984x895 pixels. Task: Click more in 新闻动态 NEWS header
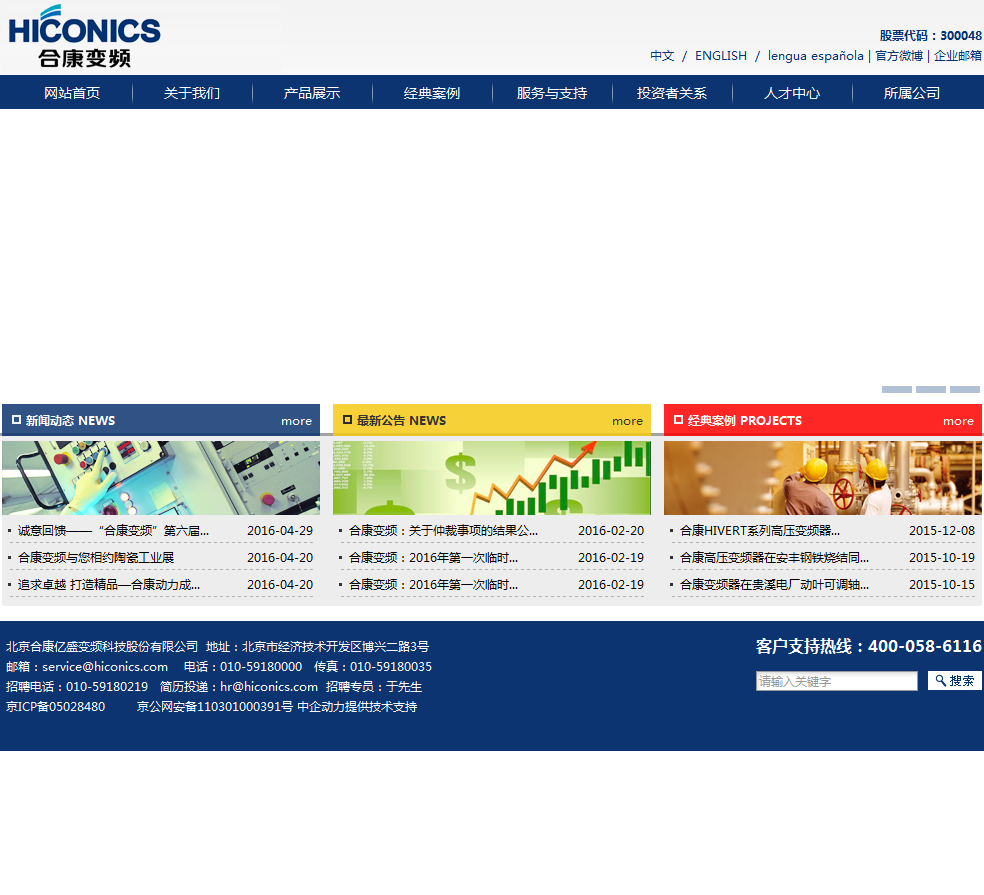(x=296, y=421)
